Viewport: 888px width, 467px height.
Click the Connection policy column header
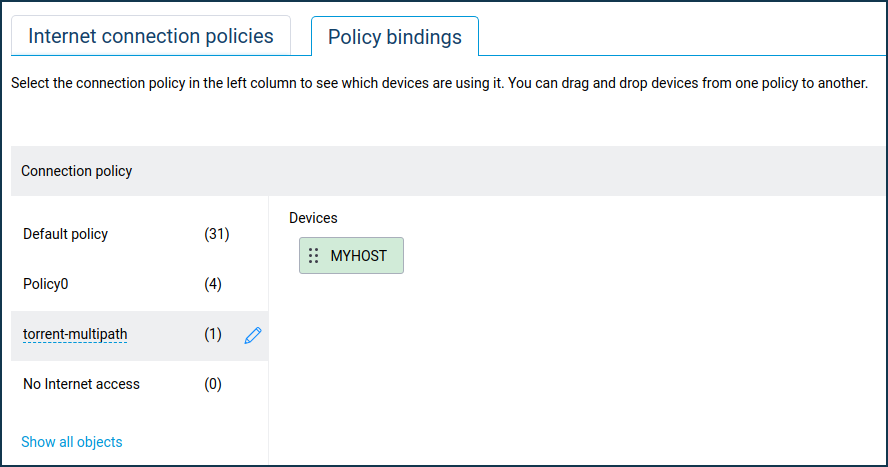point(76,171)
